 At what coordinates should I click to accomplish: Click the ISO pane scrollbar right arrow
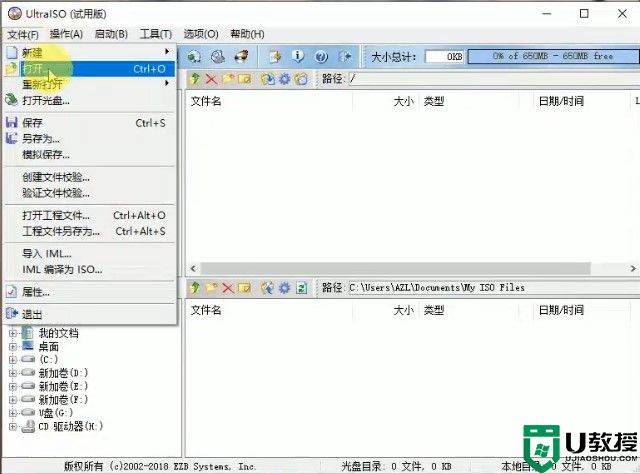[633, 268]
